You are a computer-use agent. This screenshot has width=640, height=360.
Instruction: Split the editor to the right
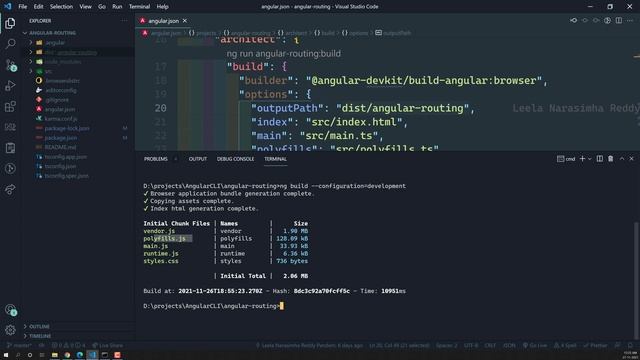(619, 20)
